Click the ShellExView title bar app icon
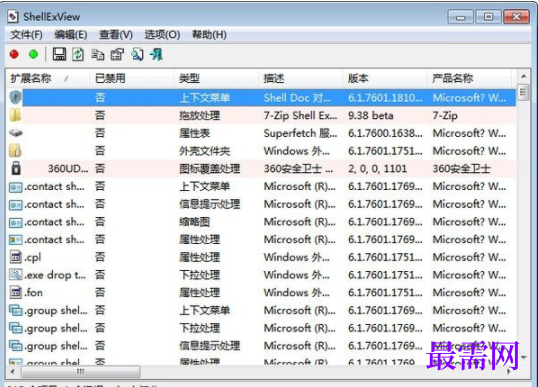The height and width of the screenshot is (387, 538). 13,16
